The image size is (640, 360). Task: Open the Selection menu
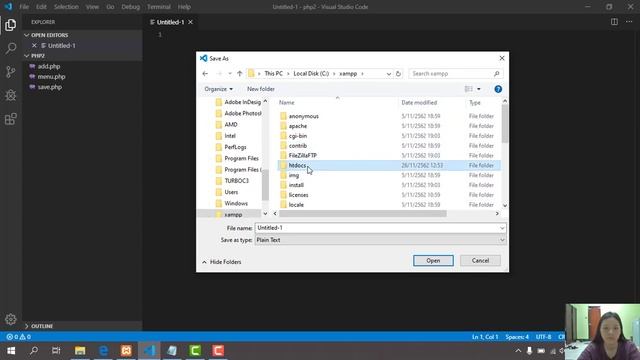click(x=66, y=7)
